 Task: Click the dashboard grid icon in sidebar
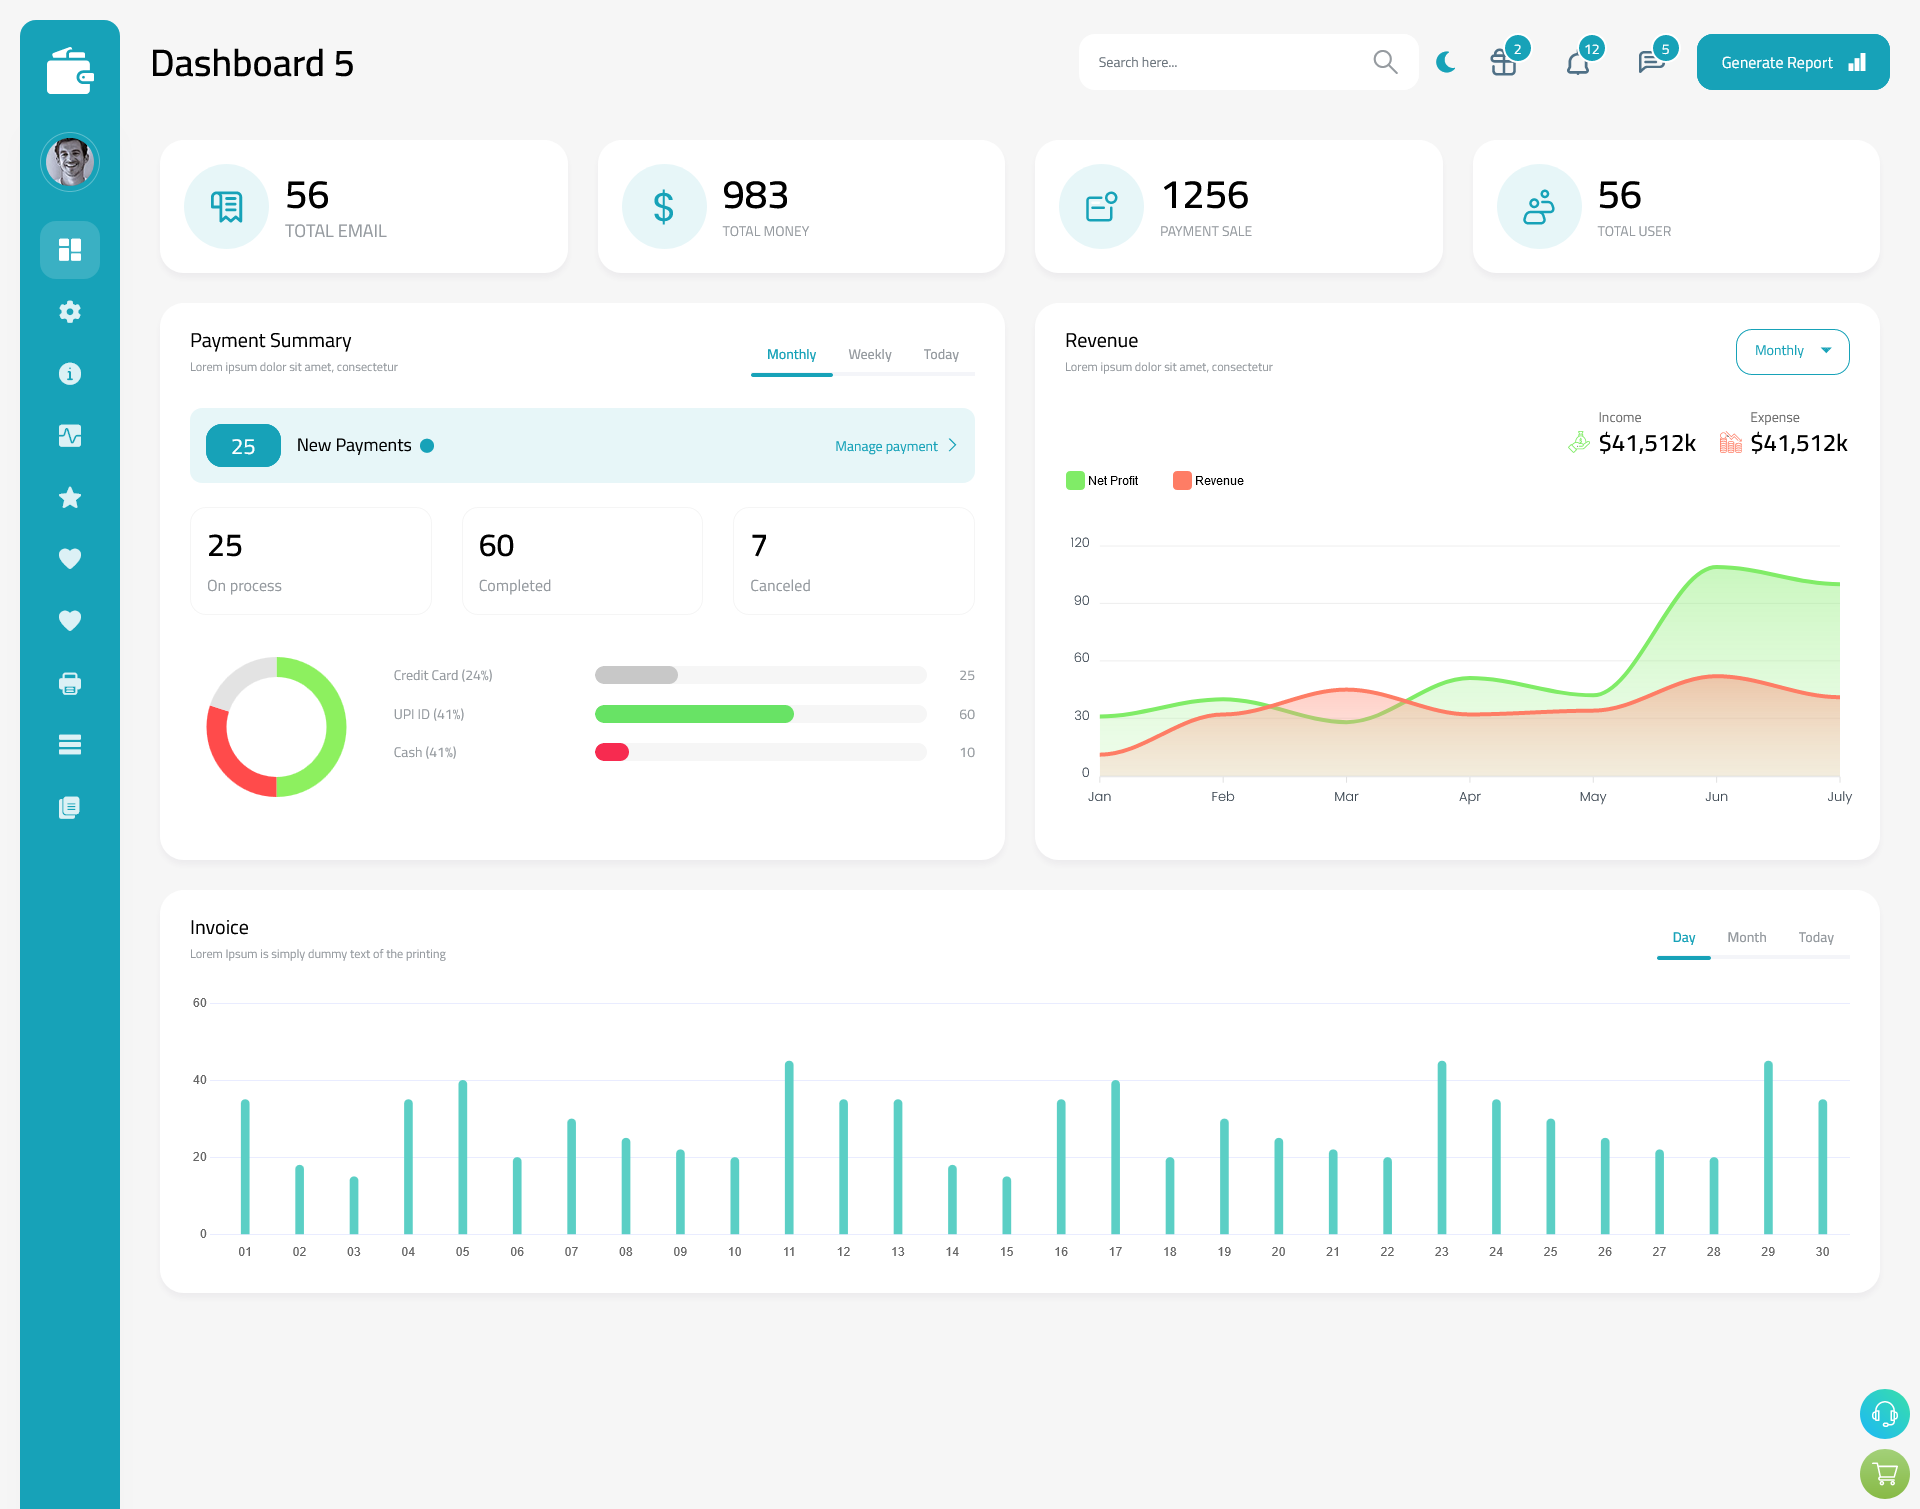click(70, 249)
